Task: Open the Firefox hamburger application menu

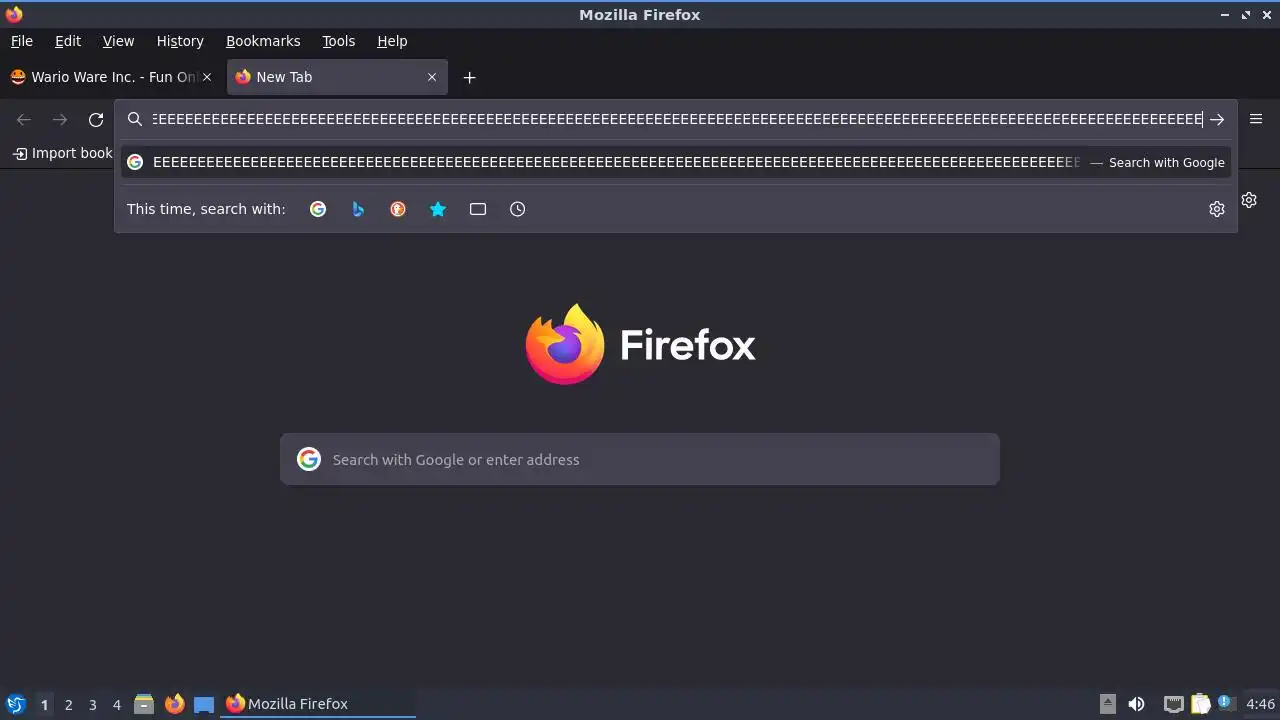Action: click(1256, 119)
